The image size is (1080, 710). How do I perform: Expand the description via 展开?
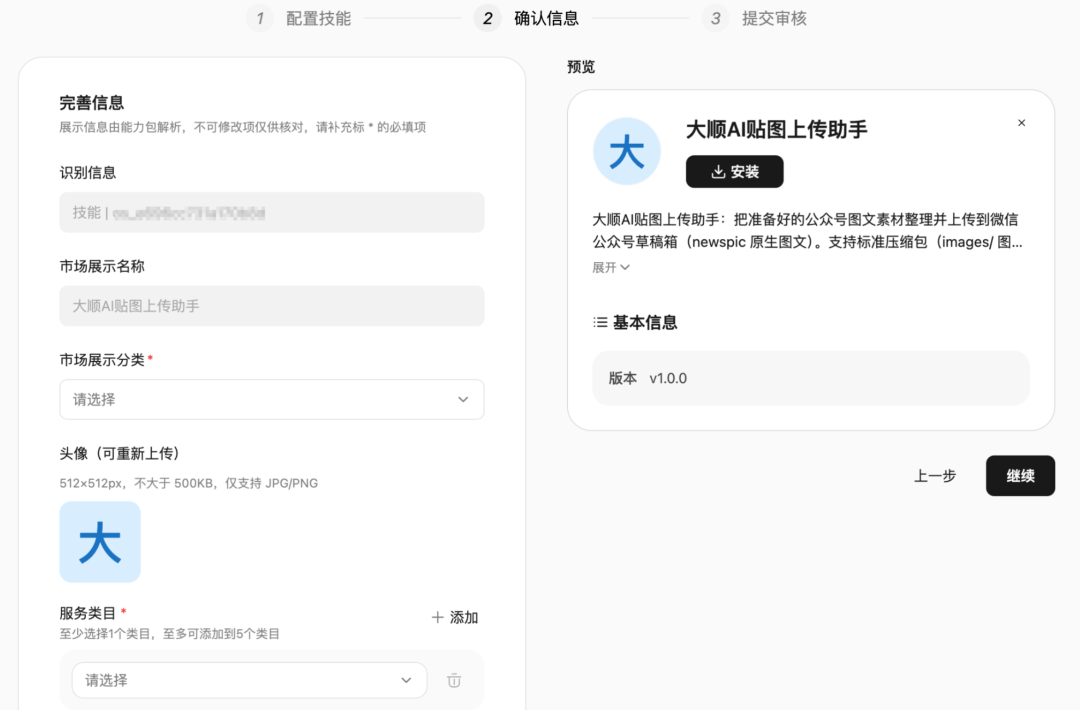coord(611,267)
